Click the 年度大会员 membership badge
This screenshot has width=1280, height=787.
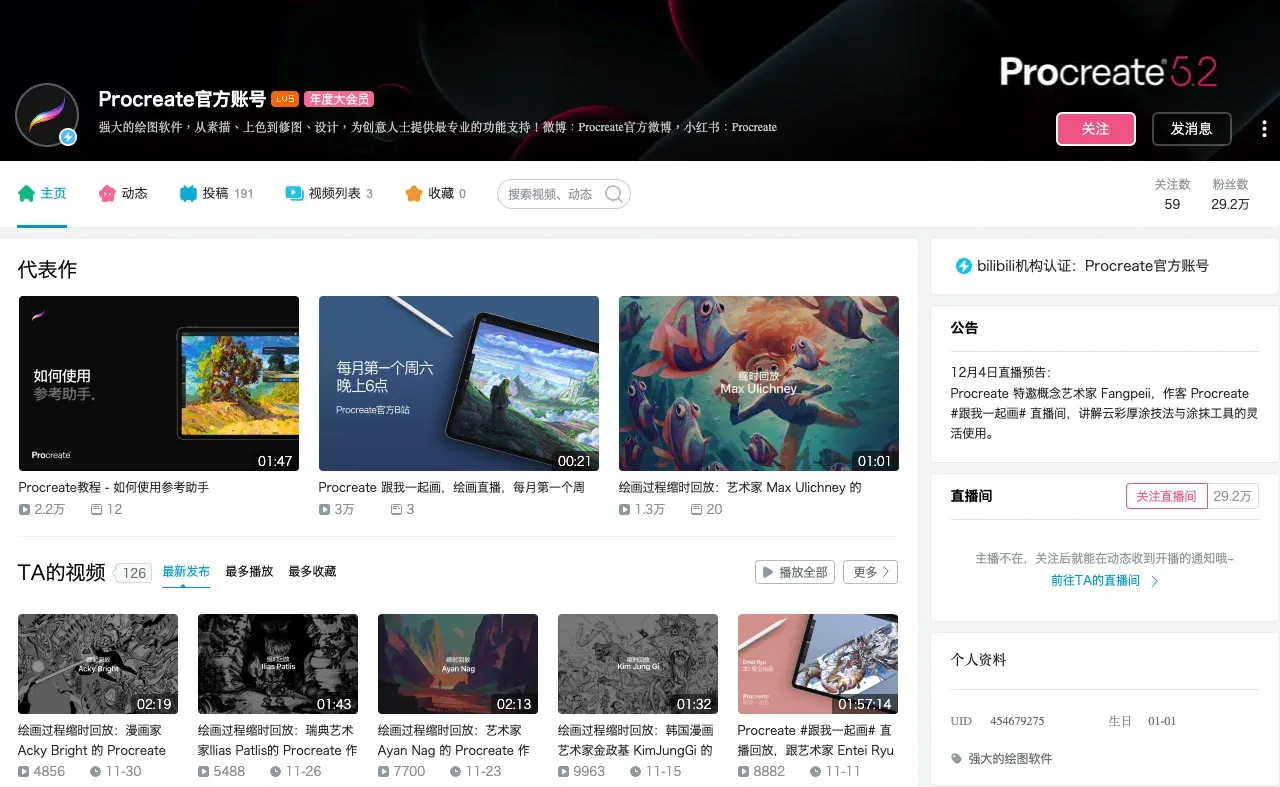pos(339,99)
